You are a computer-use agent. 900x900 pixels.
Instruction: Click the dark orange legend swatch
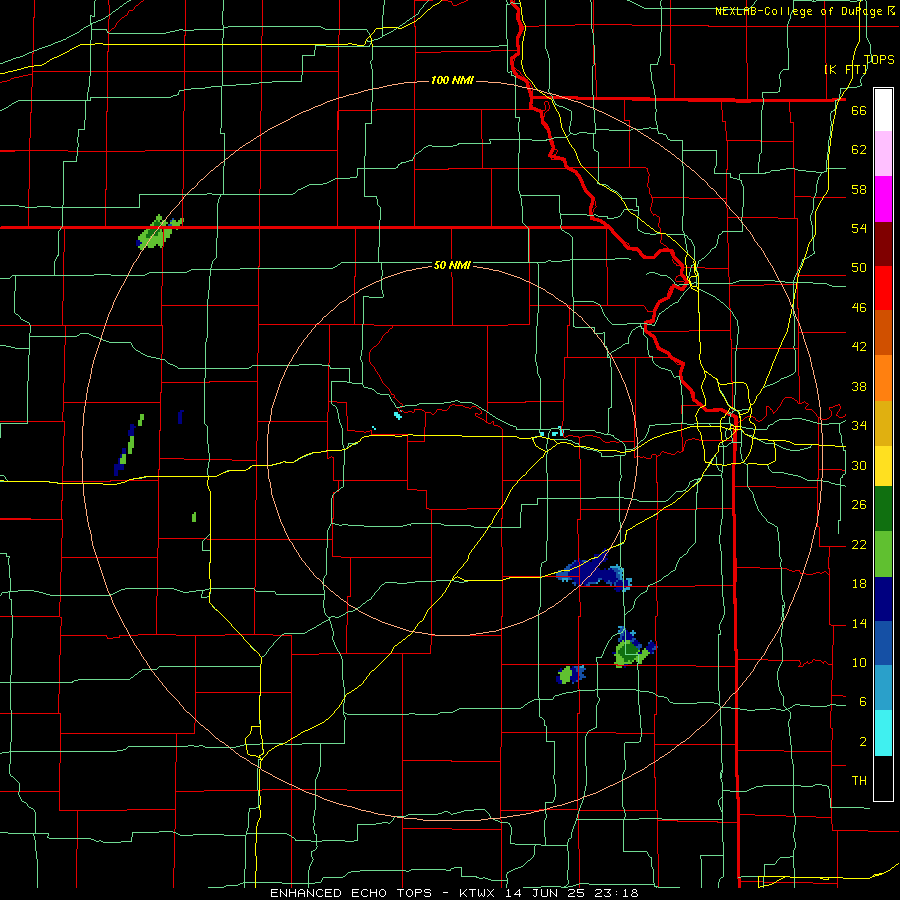883,332
